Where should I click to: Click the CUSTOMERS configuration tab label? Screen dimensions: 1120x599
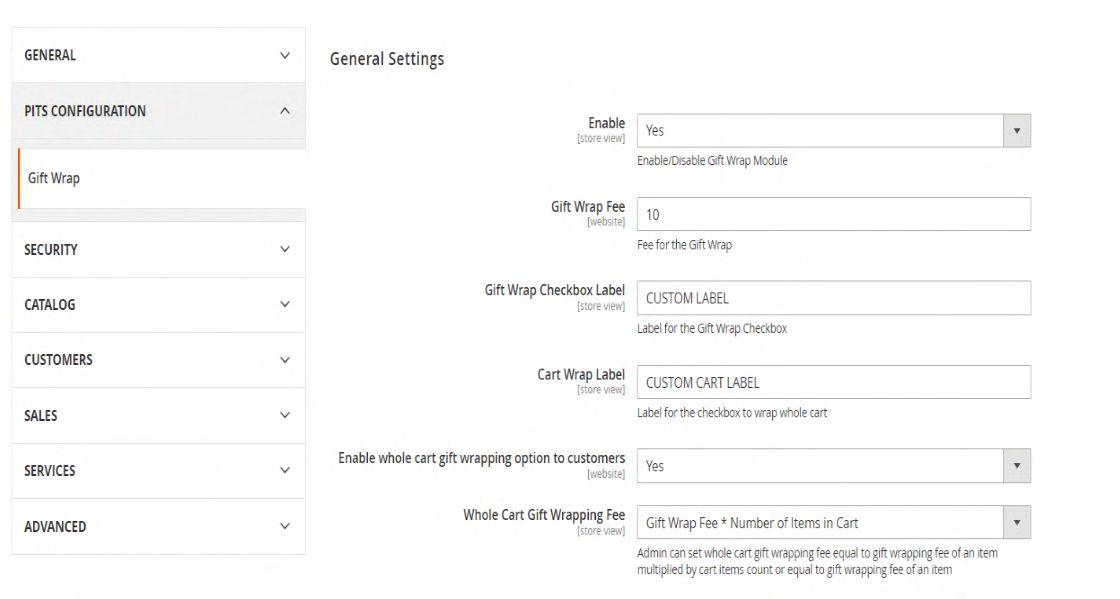point(58,360)
